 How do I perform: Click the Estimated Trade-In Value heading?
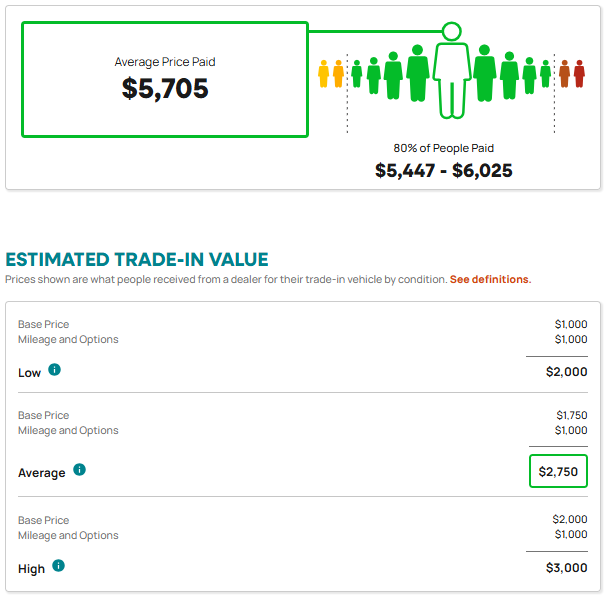tap(137, 259)
